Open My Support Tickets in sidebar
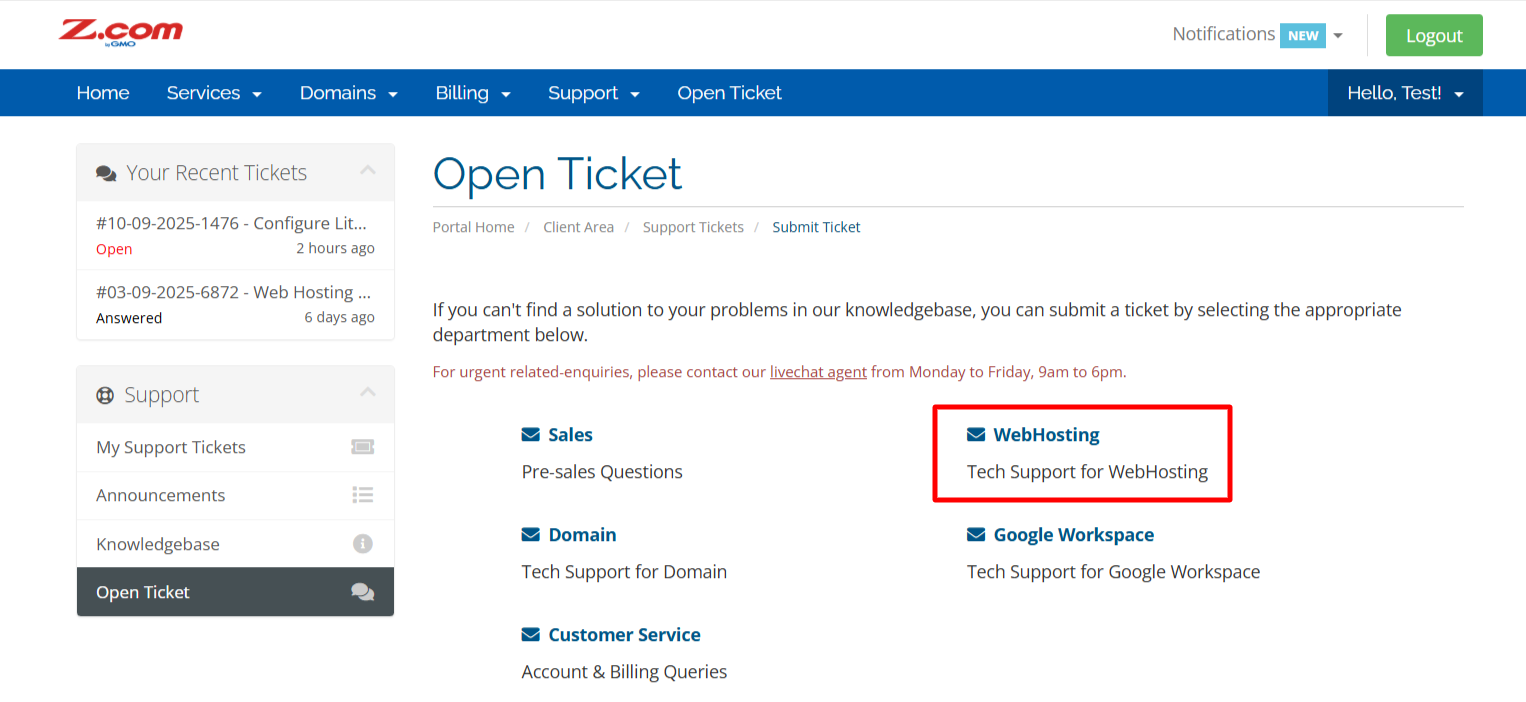1526x702 pixels. 235,447
